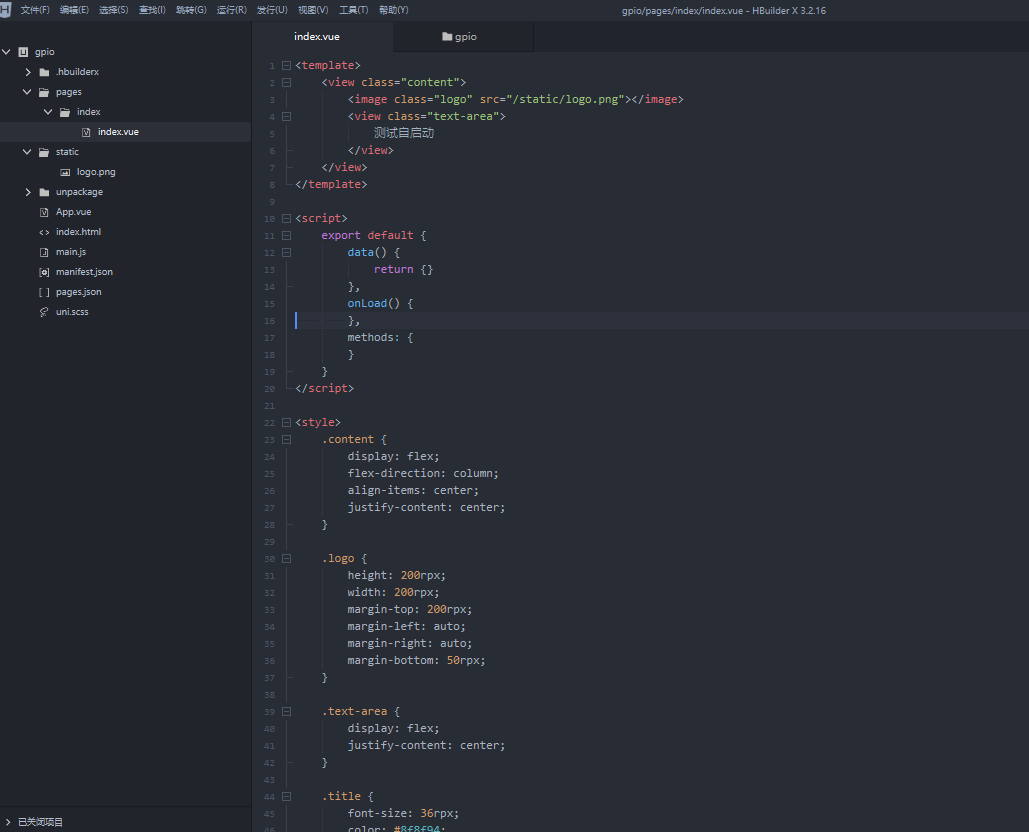1029x832 pixels.
Task: Expand the unpackage folder
Action: click(28, 192)
